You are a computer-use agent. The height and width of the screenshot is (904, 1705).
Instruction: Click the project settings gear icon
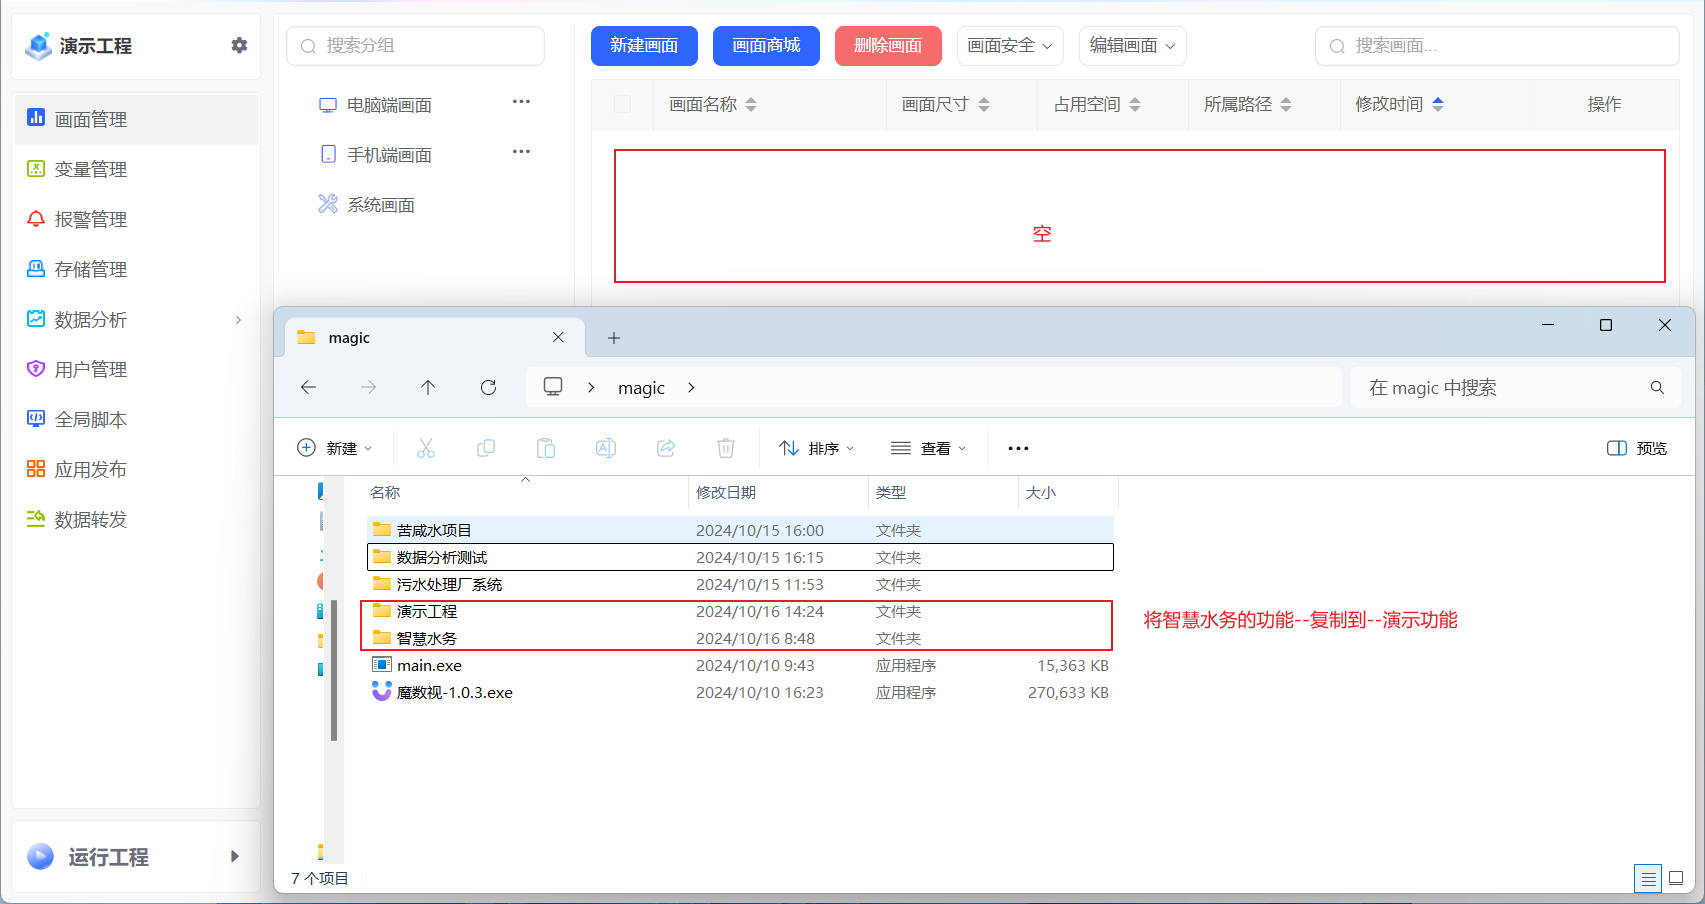(239, 45)
